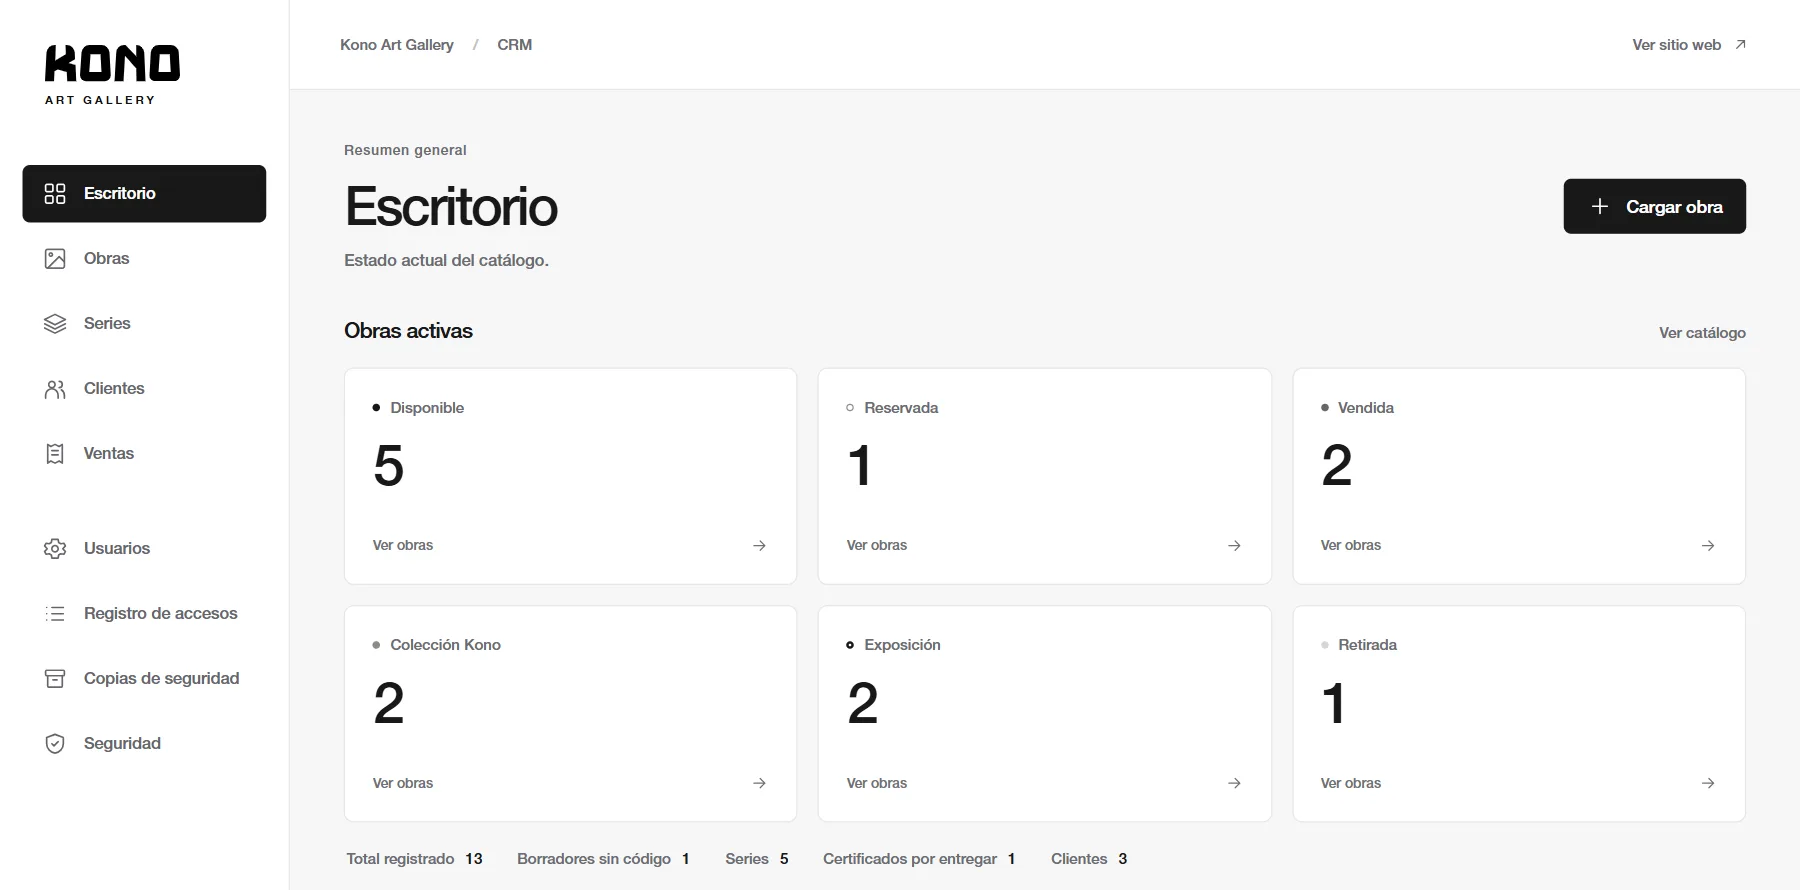Click Total registrado 13 stat

[414, 859]
